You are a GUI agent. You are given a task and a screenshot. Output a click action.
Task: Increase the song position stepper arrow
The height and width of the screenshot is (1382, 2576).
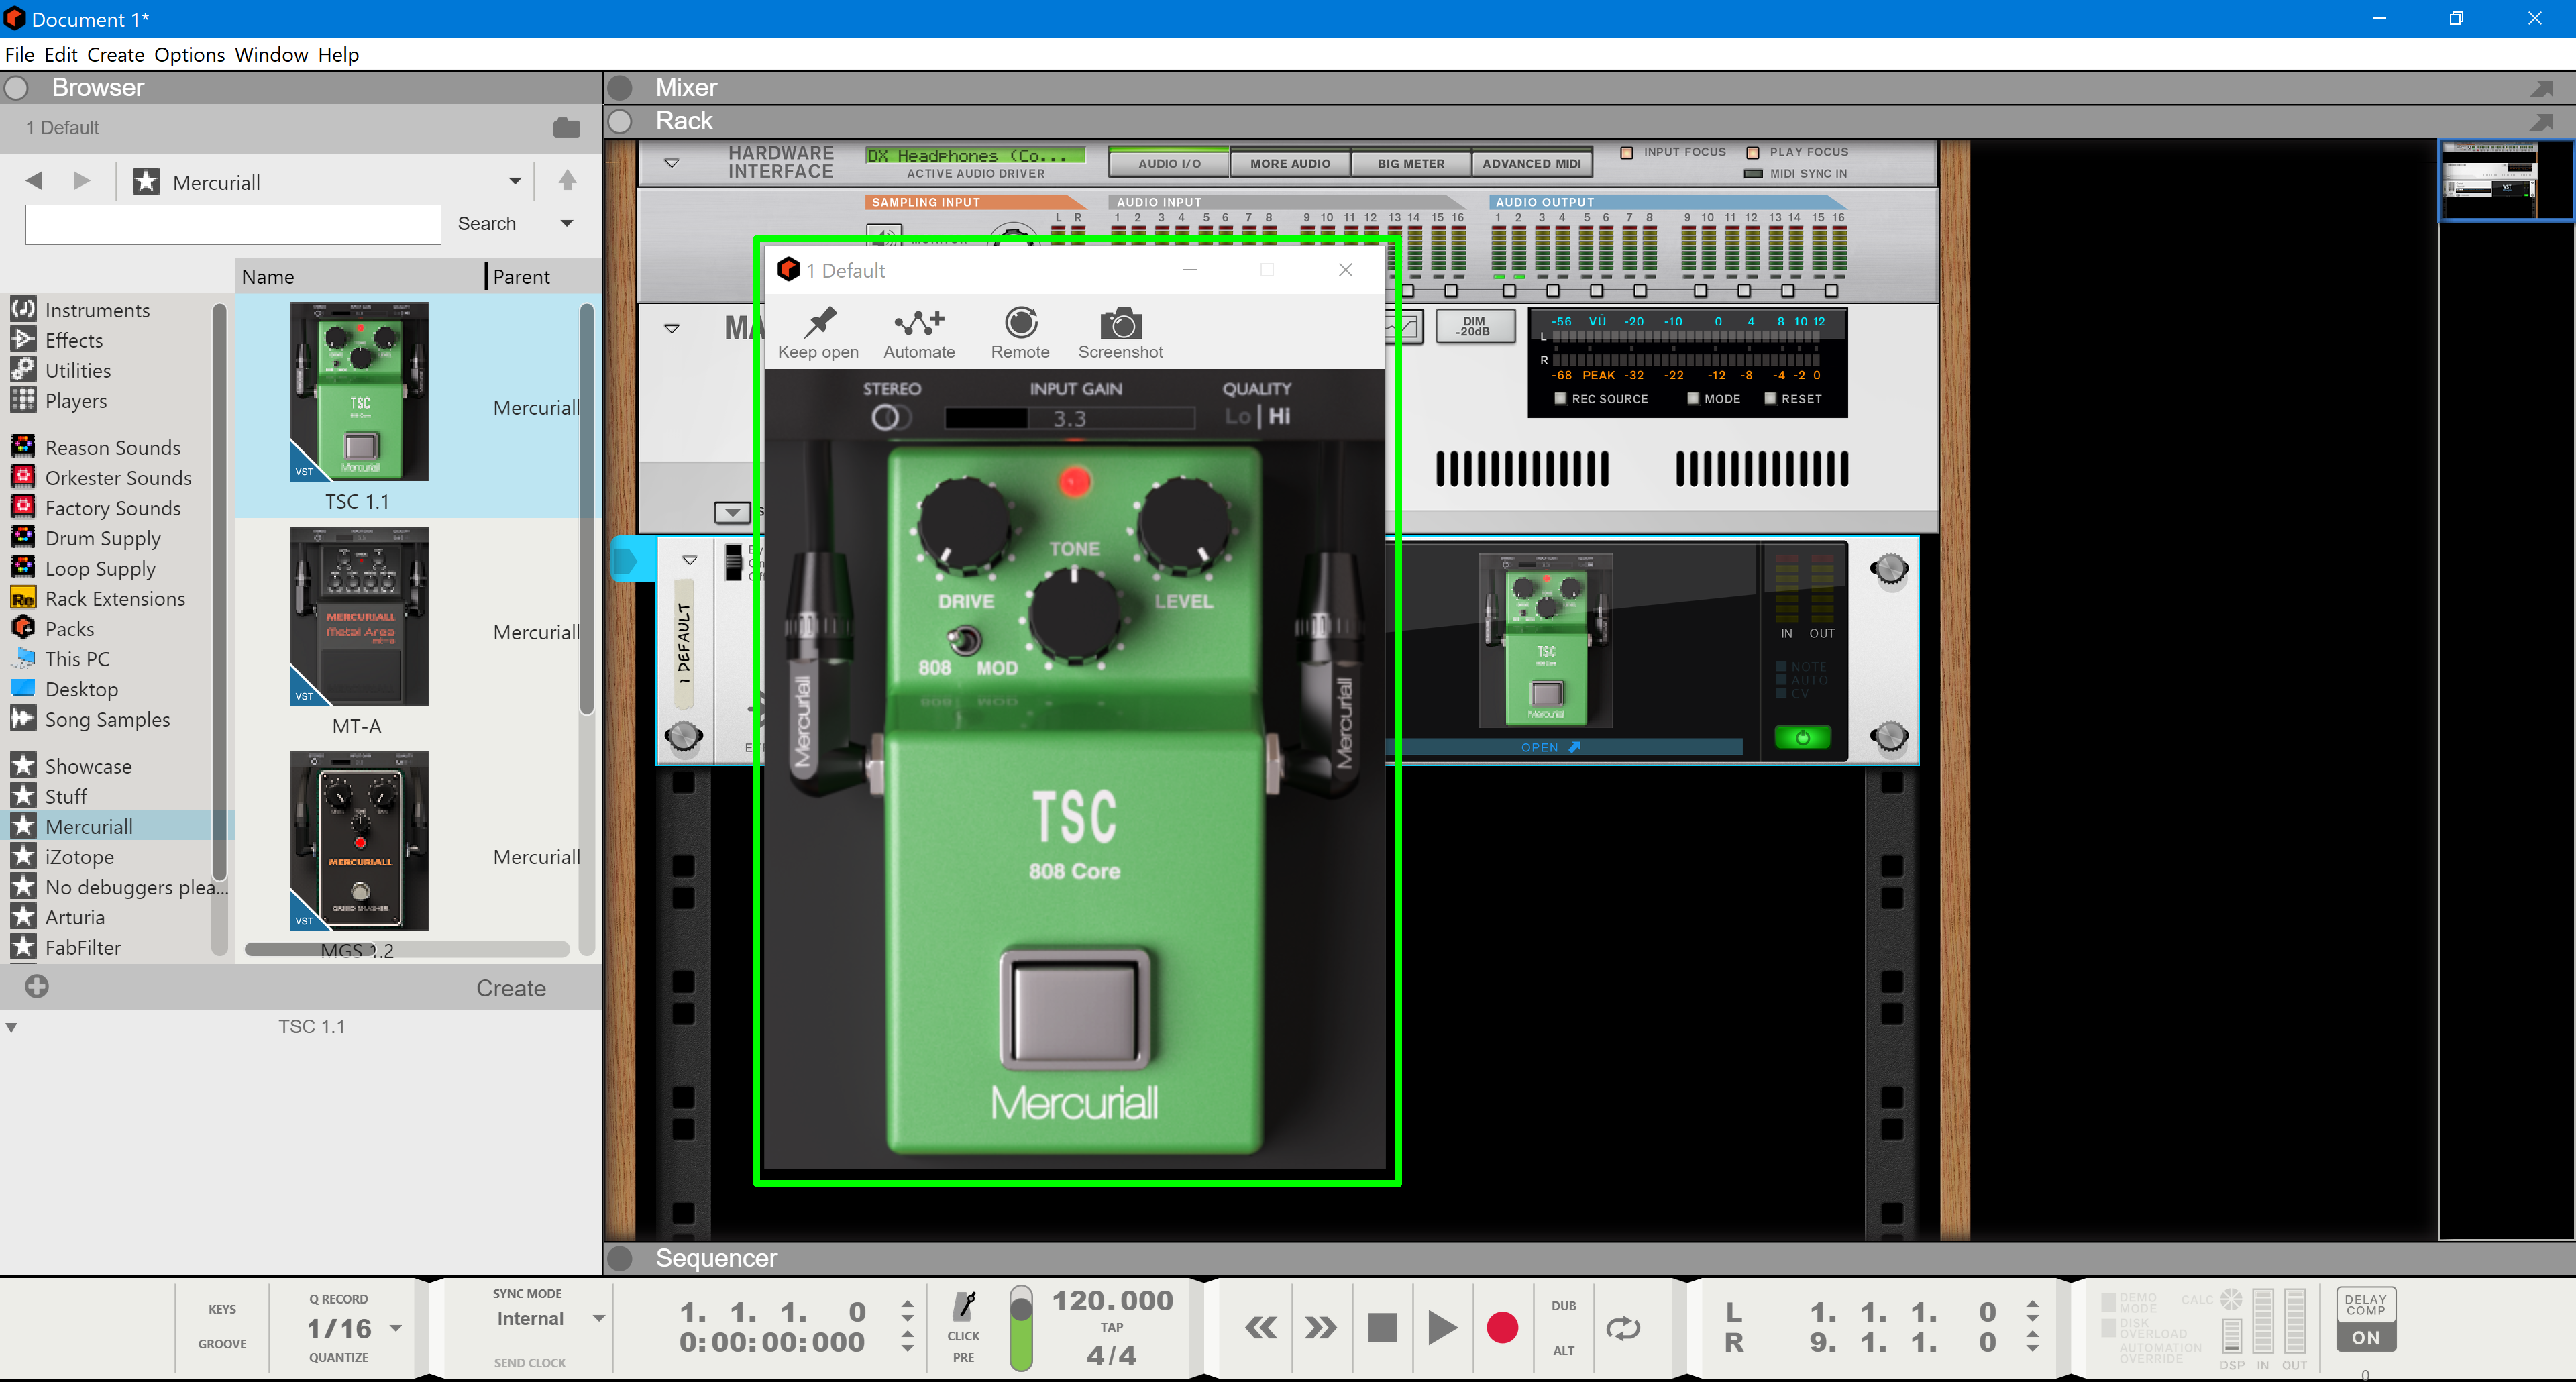(907, 1304)
